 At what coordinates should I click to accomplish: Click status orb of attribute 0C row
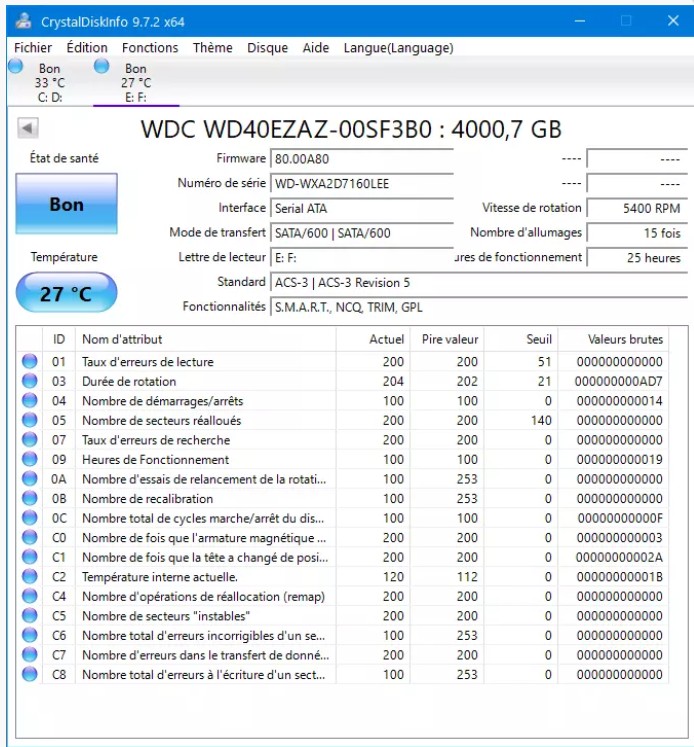30,518
